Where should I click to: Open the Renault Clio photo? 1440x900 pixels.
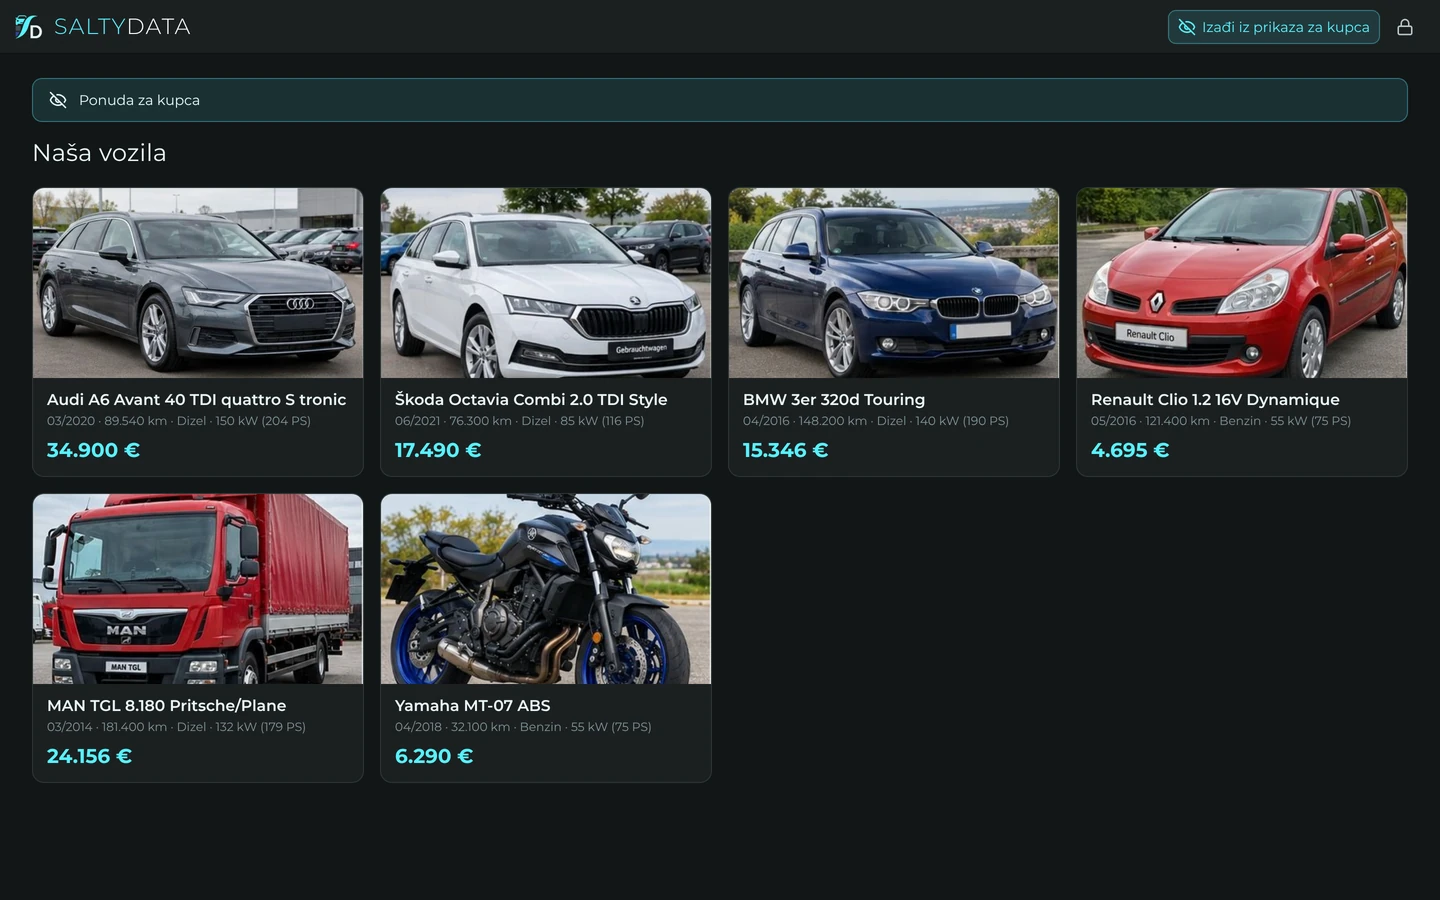click(1242, 283)
